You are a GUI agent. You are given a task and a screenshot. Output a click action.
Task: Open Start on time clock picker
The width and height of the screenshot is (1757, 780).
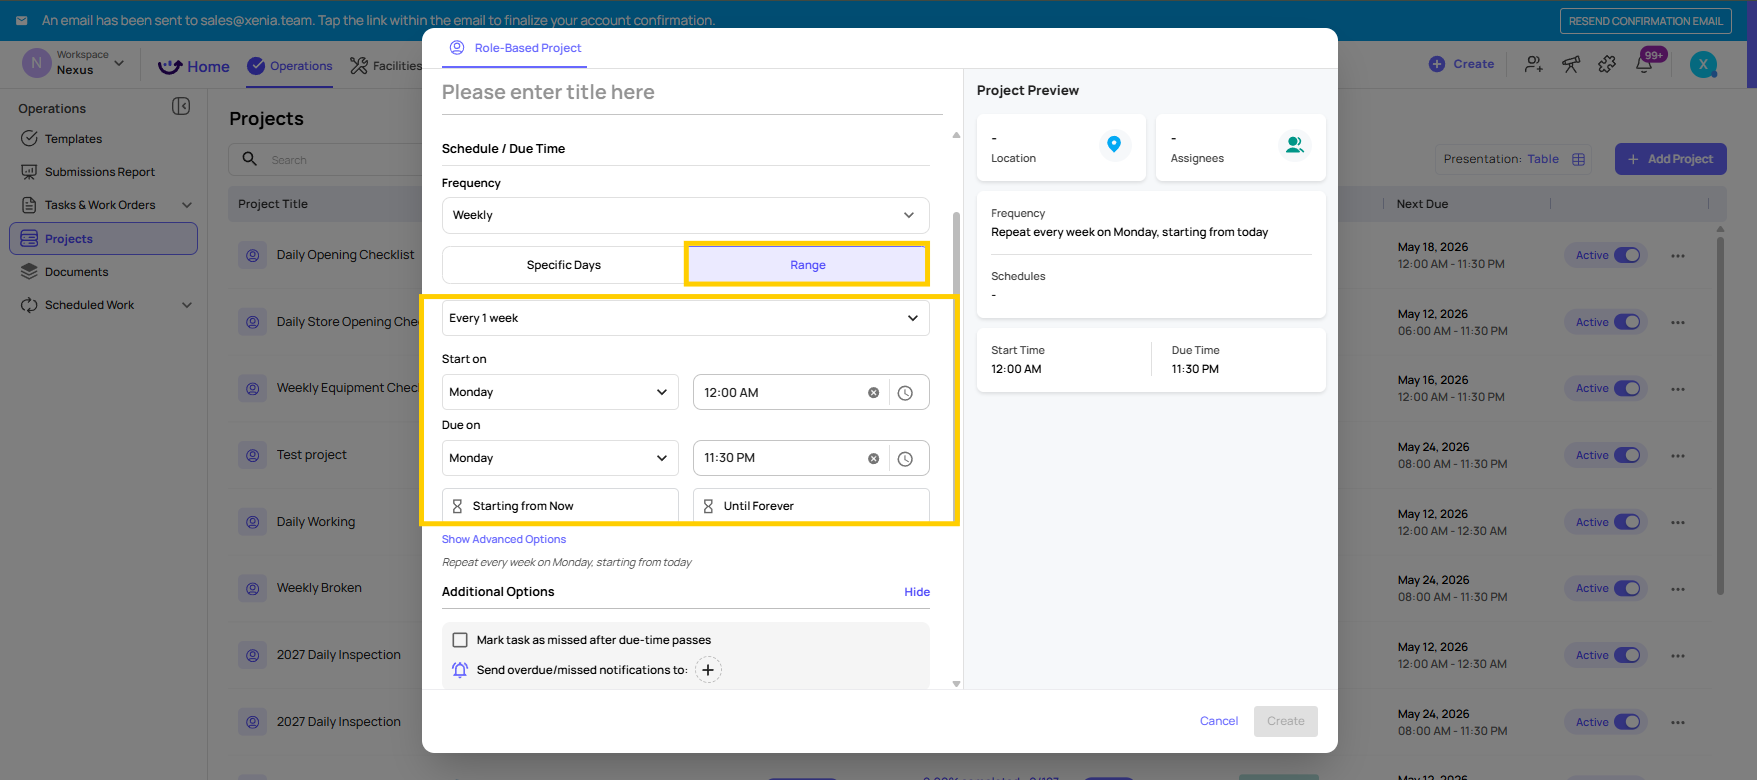point(905,393)
